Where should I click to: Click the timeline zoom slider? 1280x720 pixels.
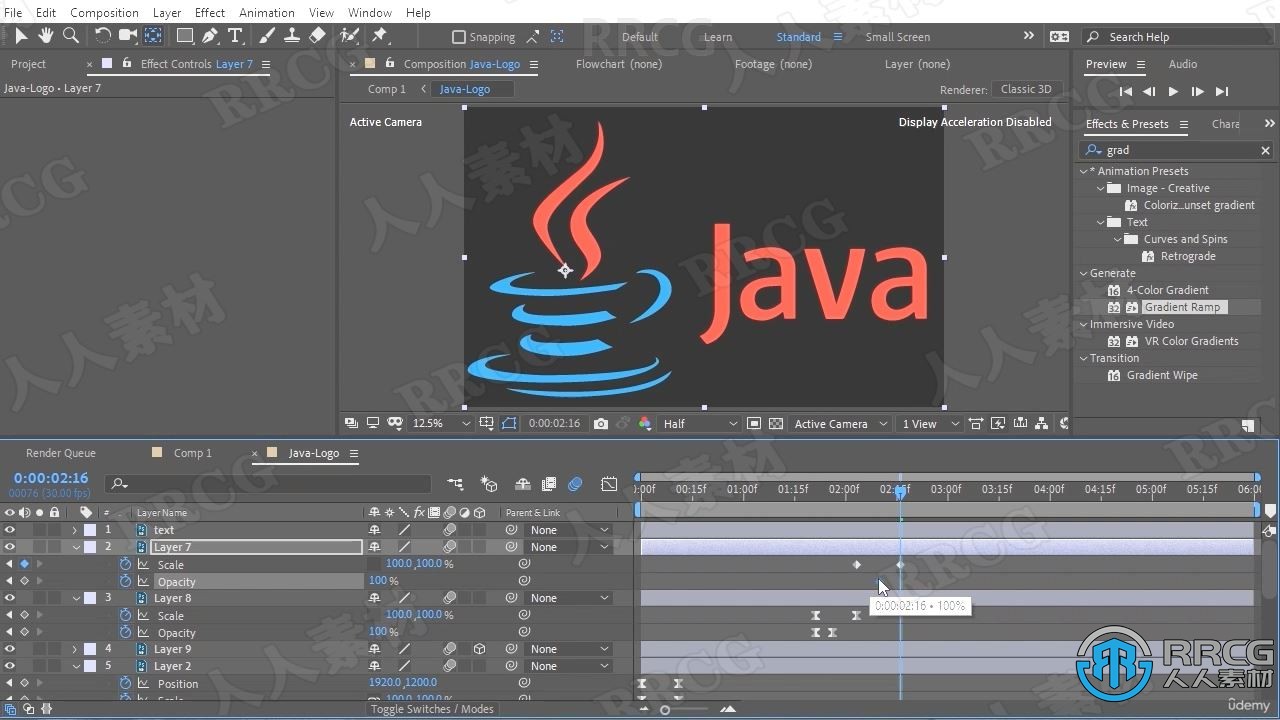click(x=666, y=709)
